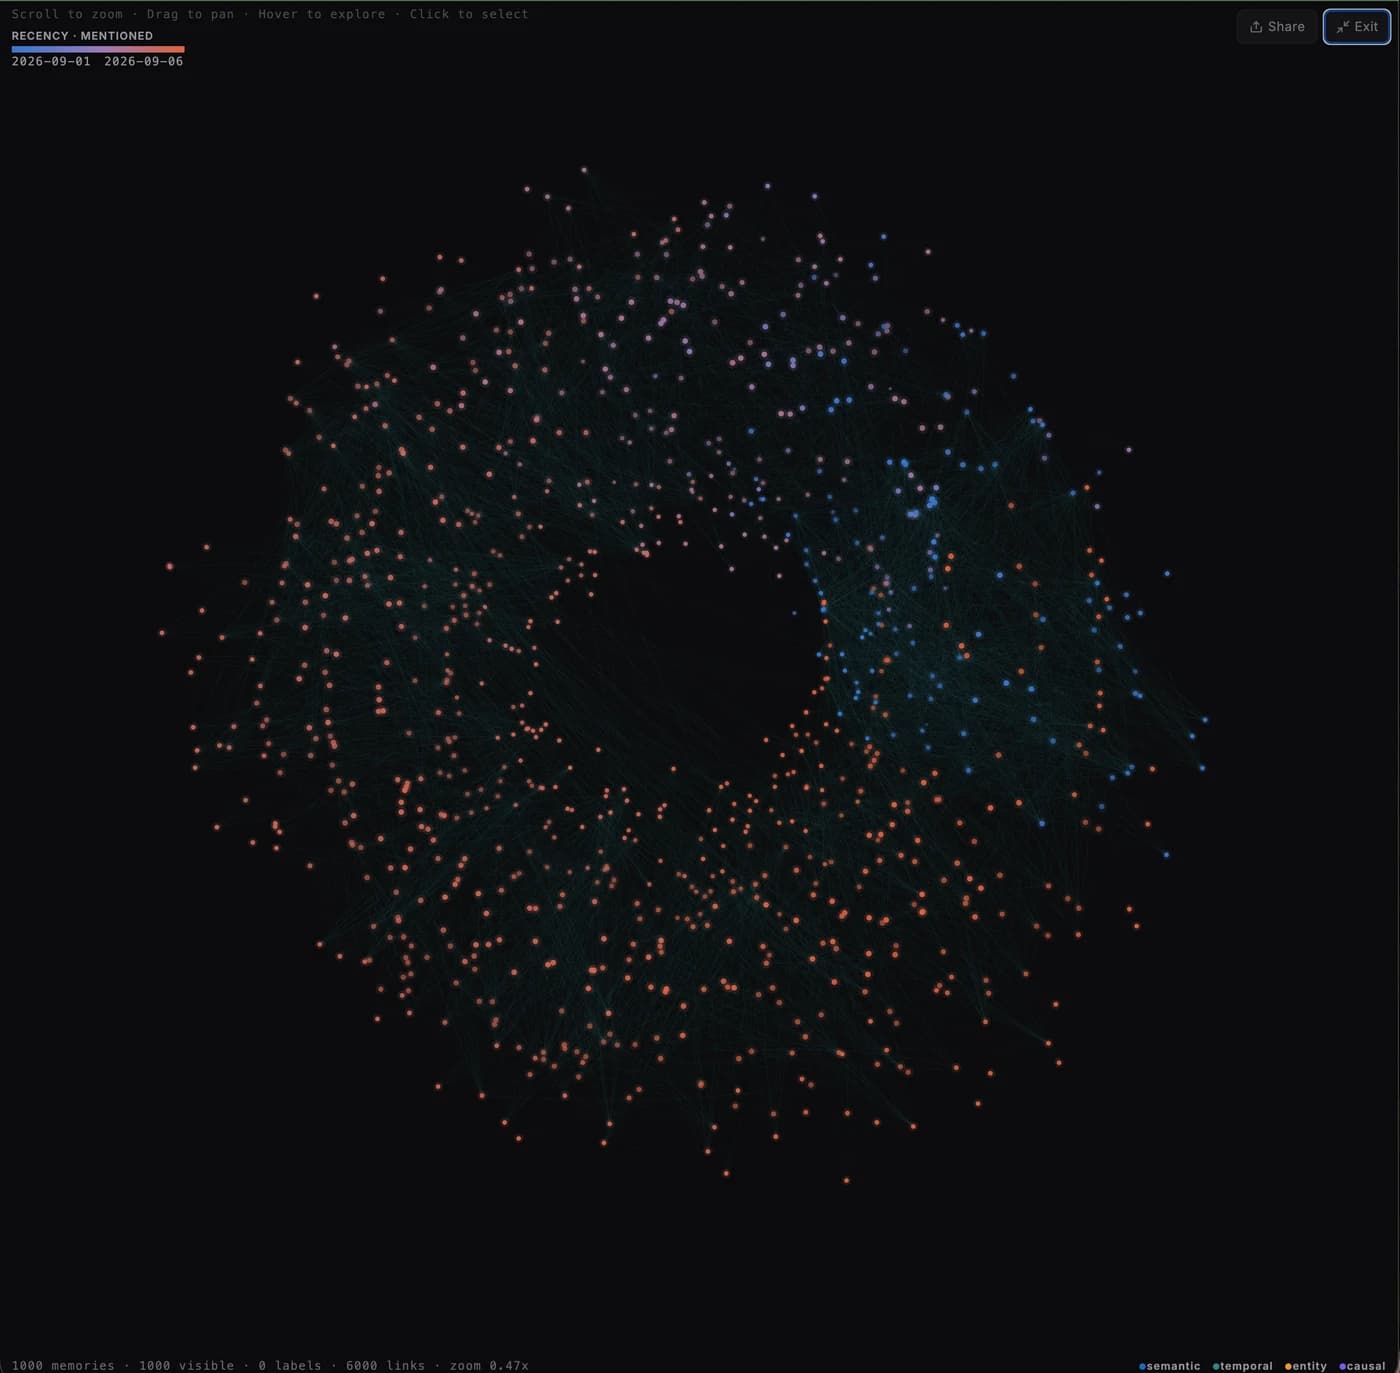Click the "6000 links" status text

(x=385, y=1365)
